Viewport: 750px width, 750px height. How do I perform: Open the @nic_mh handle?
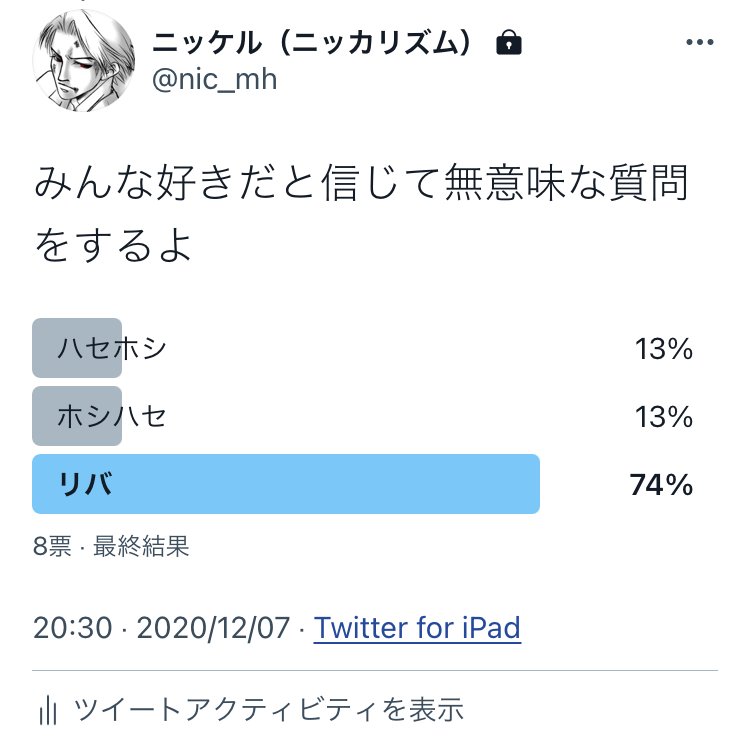(x=214, y=80)
